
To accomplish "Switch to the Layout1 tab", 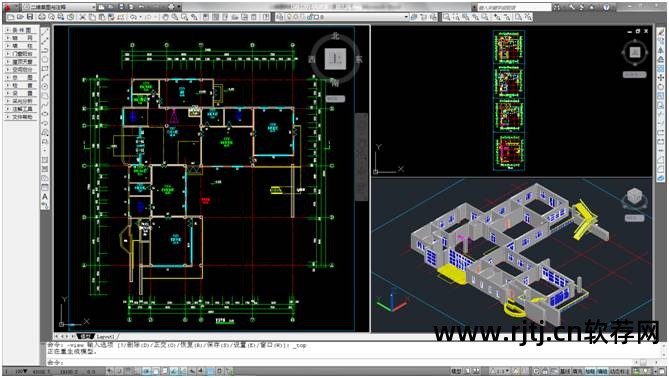I will tap(105, 336).
